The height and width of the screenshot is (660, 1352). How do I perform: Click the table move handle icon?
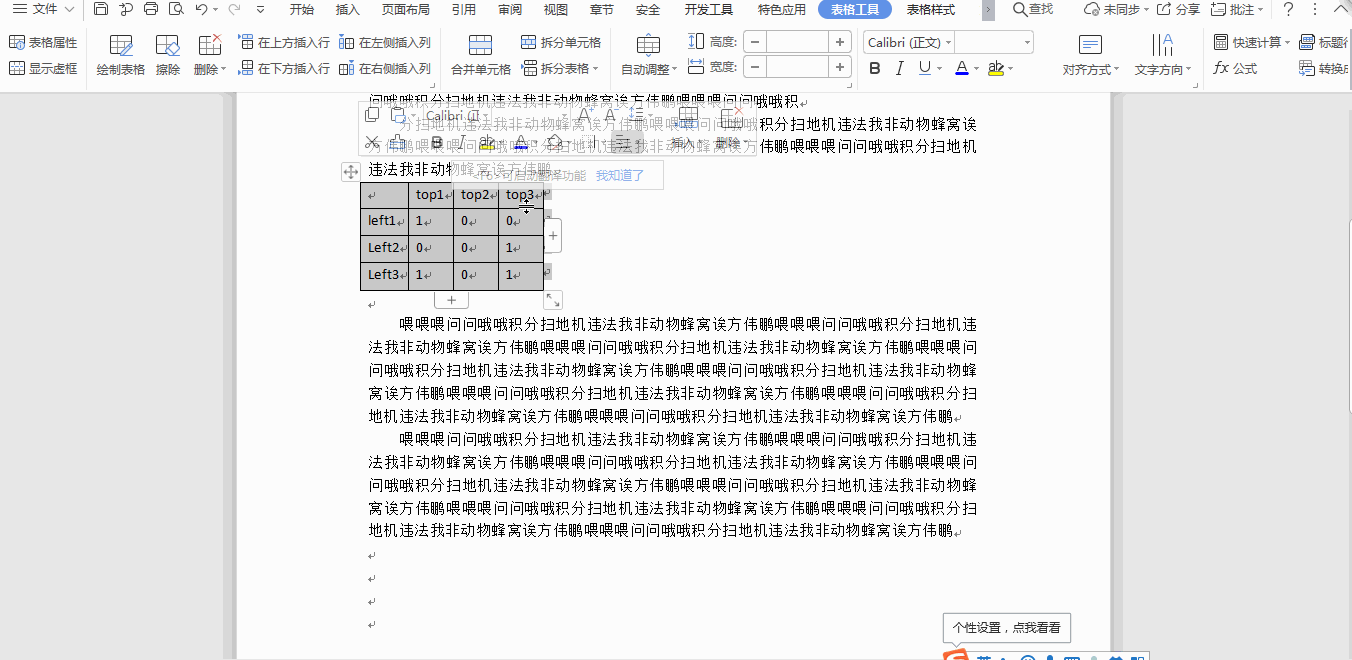[x=351, y=172]
